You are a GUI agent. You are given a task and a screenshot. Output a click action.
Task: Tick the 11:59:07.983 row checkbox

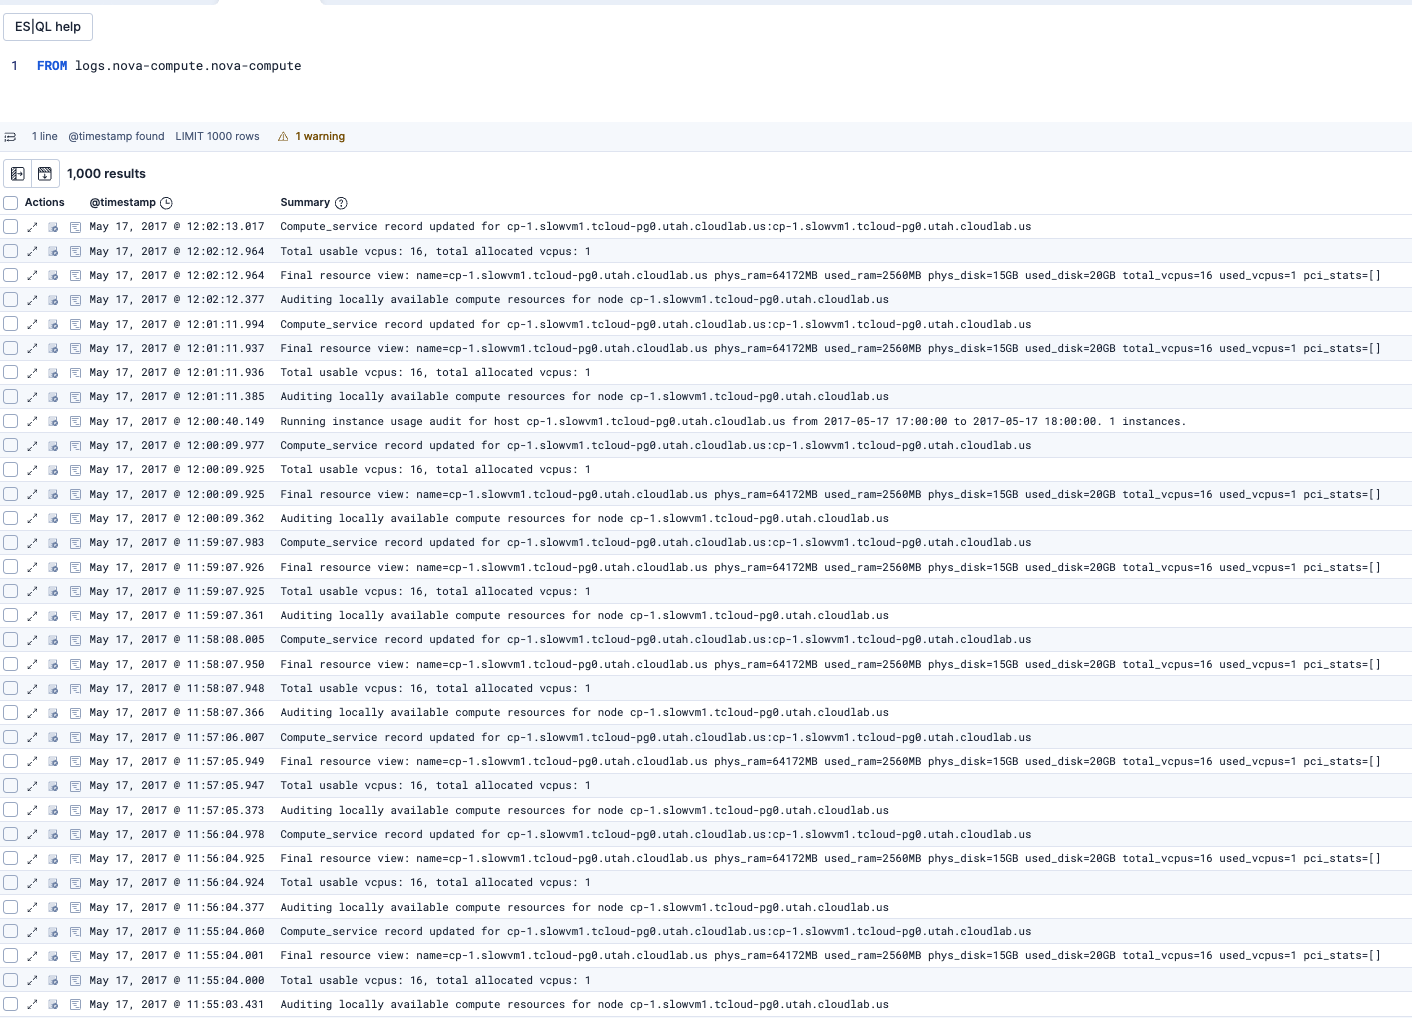11,543
